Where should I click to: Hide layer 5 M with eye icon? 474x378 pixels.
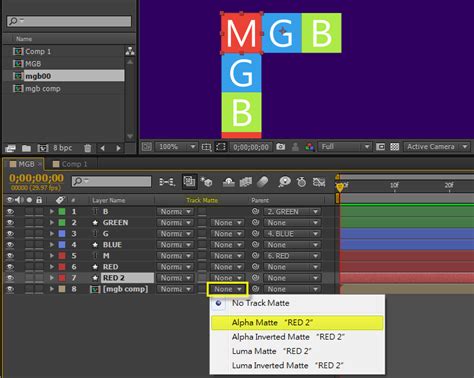point(10,256)
